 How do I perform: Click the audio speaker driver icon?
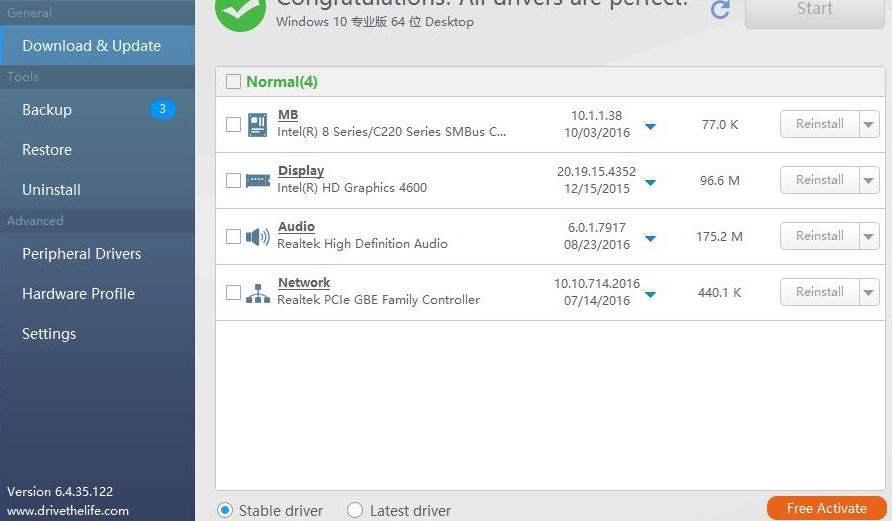pyautogui.click(x=257, y=236)
